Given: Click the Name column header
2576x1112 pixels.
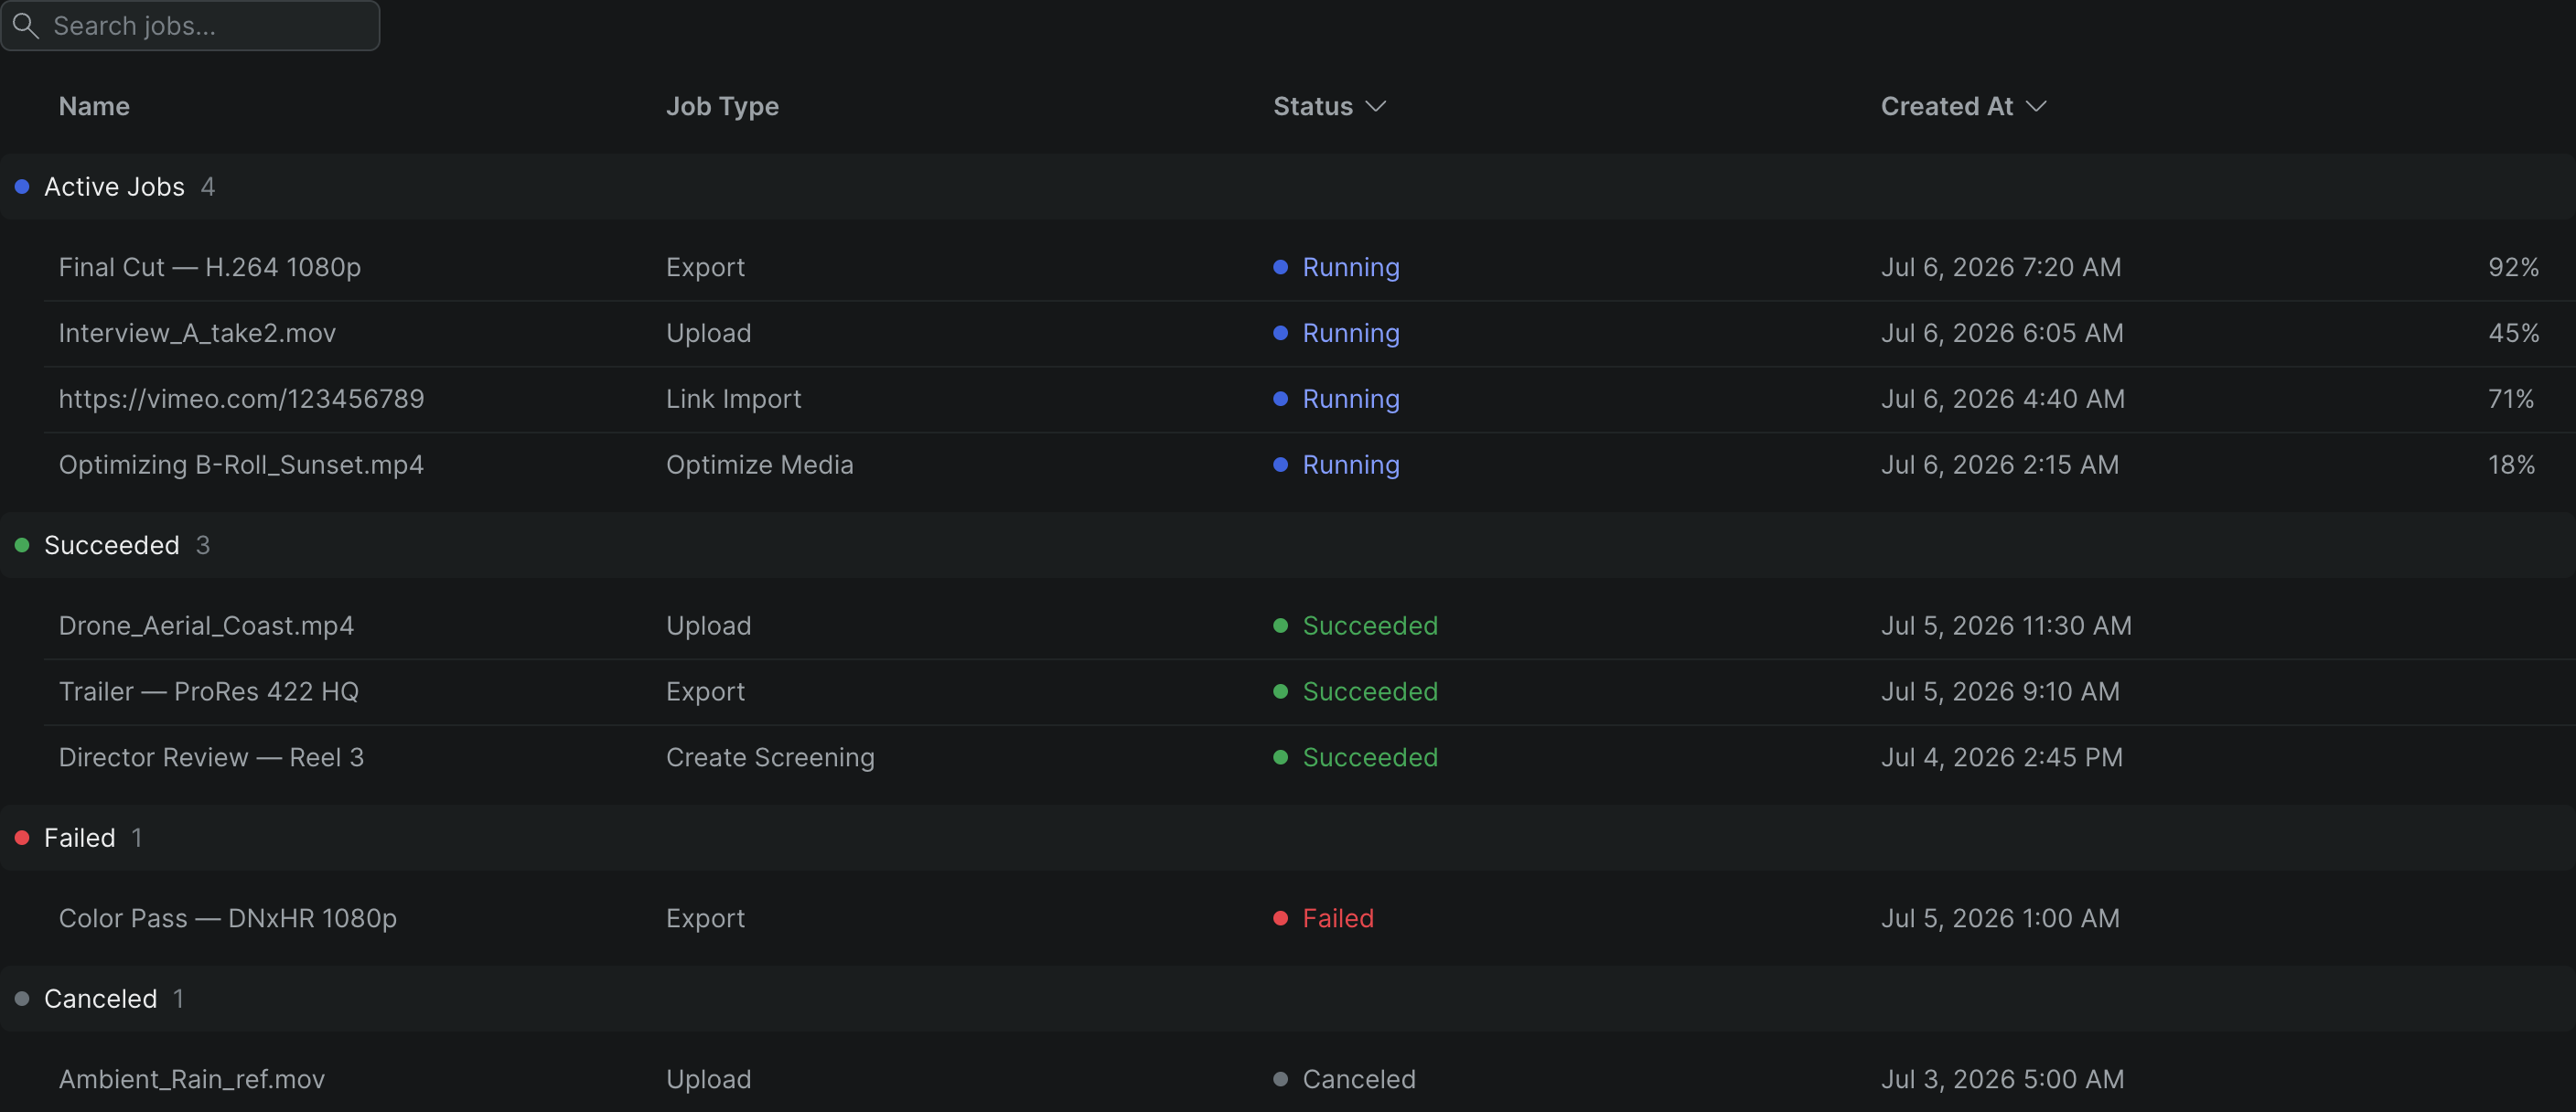Looking at the screenshot, I should (x=94, y=107).
